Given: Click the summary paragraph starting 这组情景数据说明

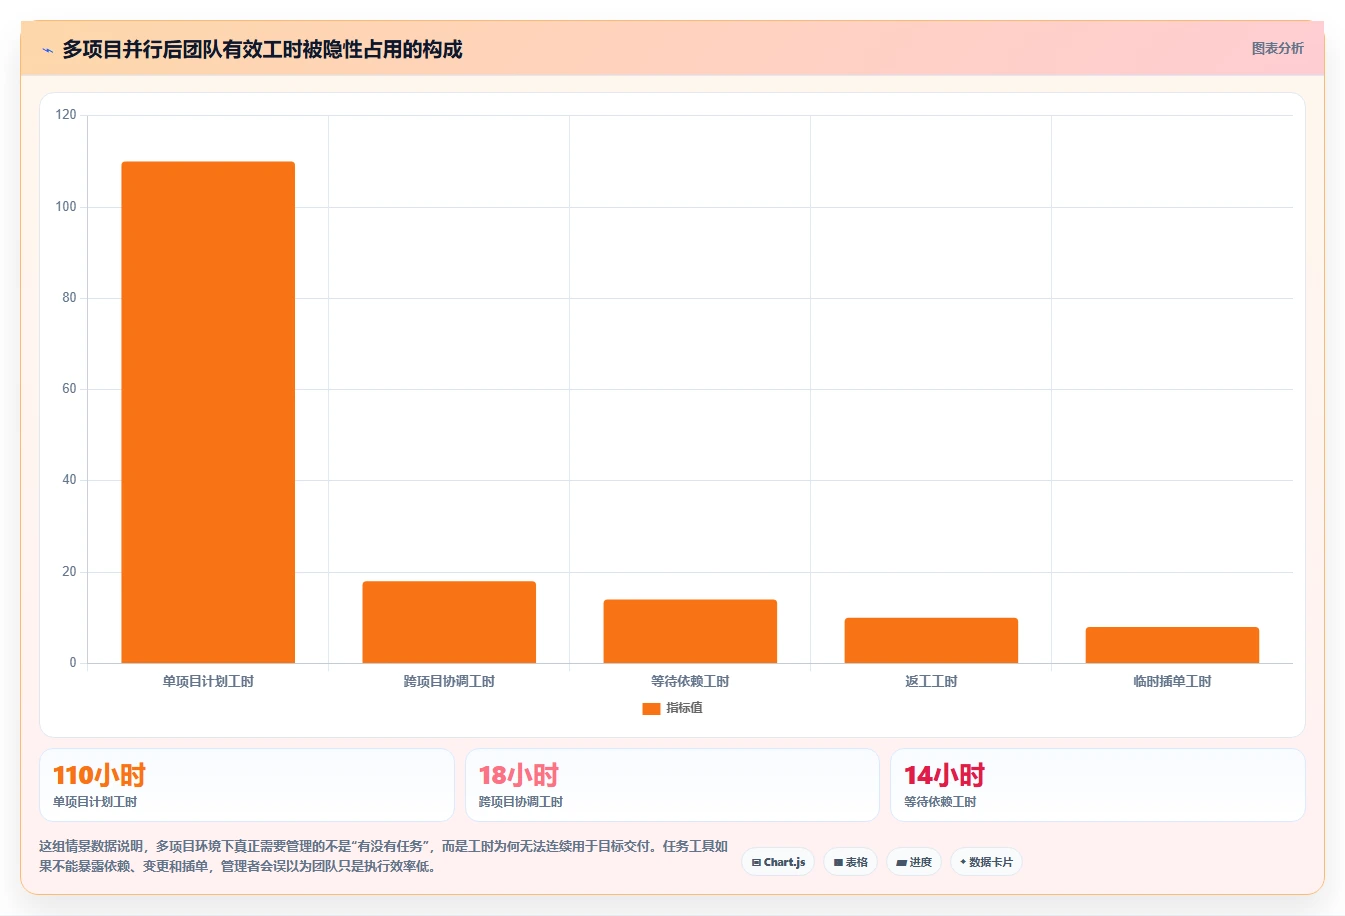Looking at the screenshot, I should [x=384, y=856].
